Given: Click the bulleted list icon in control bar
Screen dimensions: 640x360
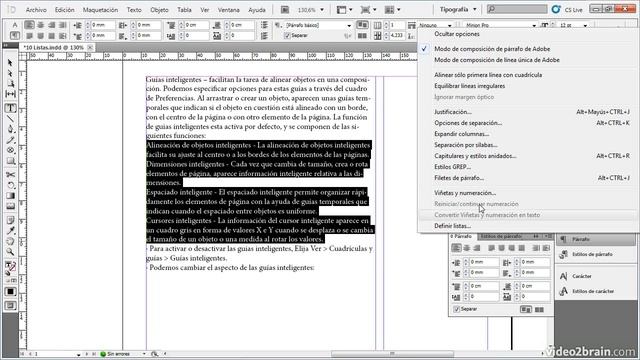Looking at the screenshot, I should tap(264, 25).
